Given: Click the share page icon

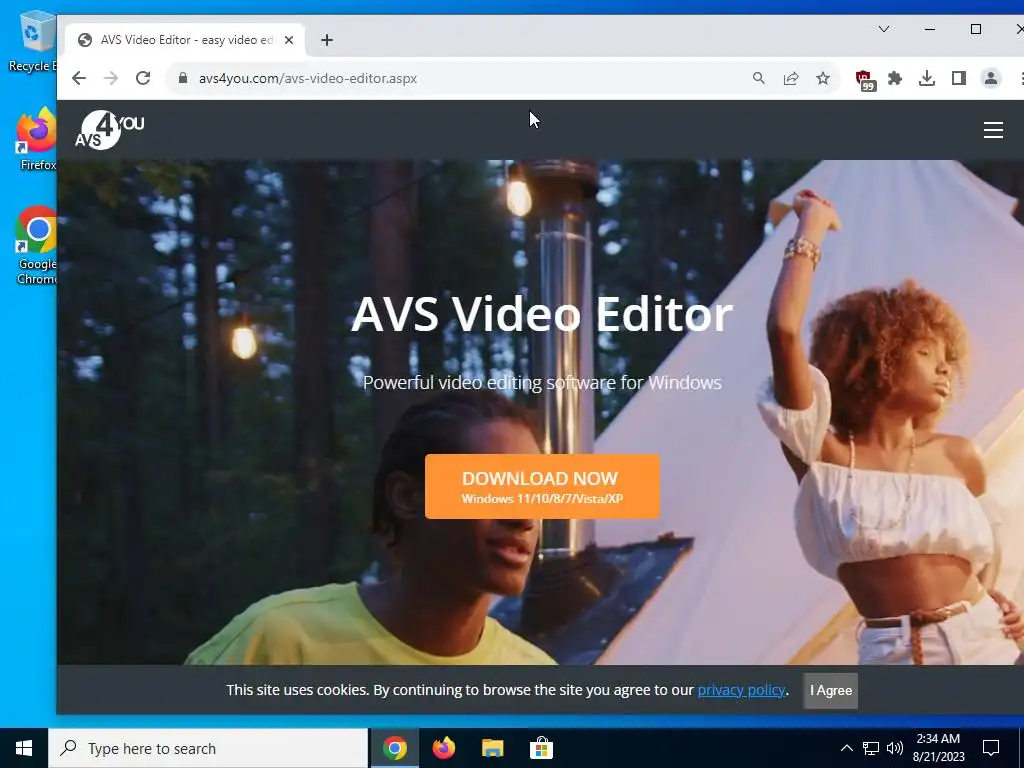Looking at the screenshot, I should tap(791, 78).
